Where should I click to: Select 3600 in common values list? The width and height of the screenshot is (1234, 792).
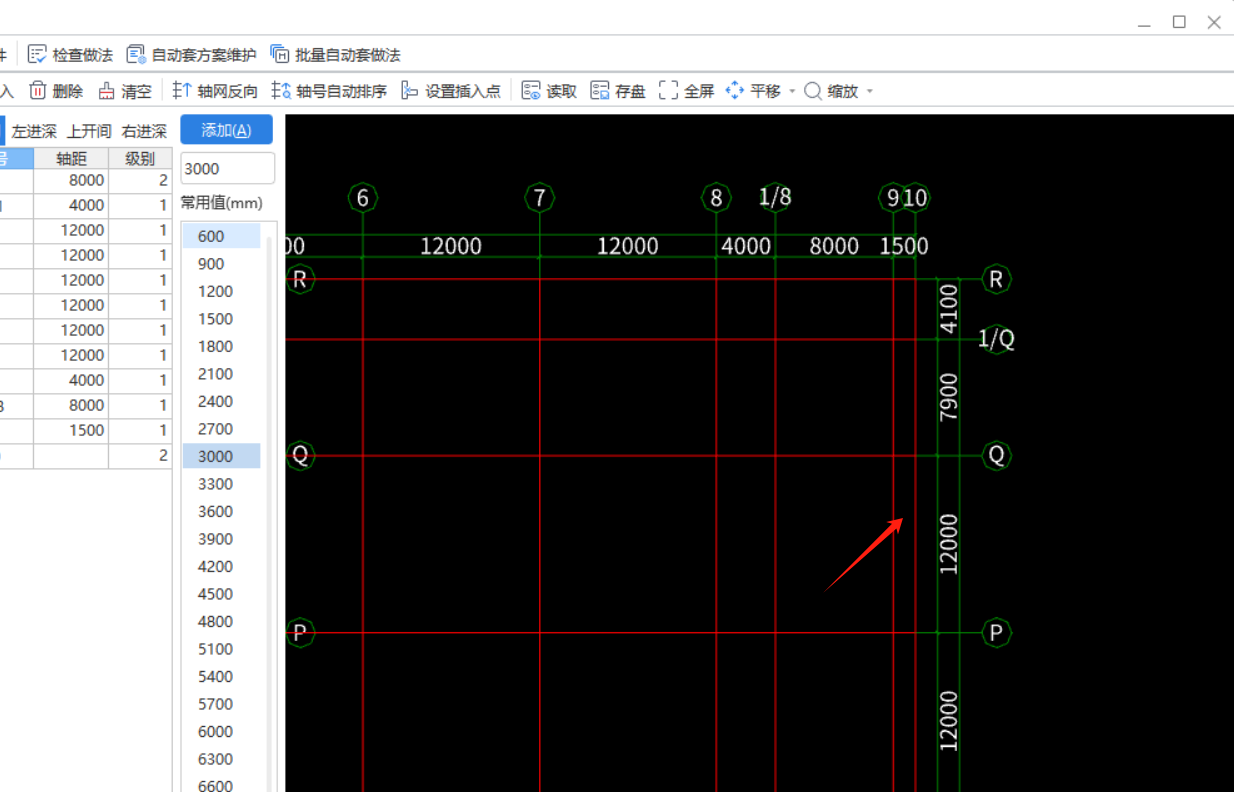(222, 511)
